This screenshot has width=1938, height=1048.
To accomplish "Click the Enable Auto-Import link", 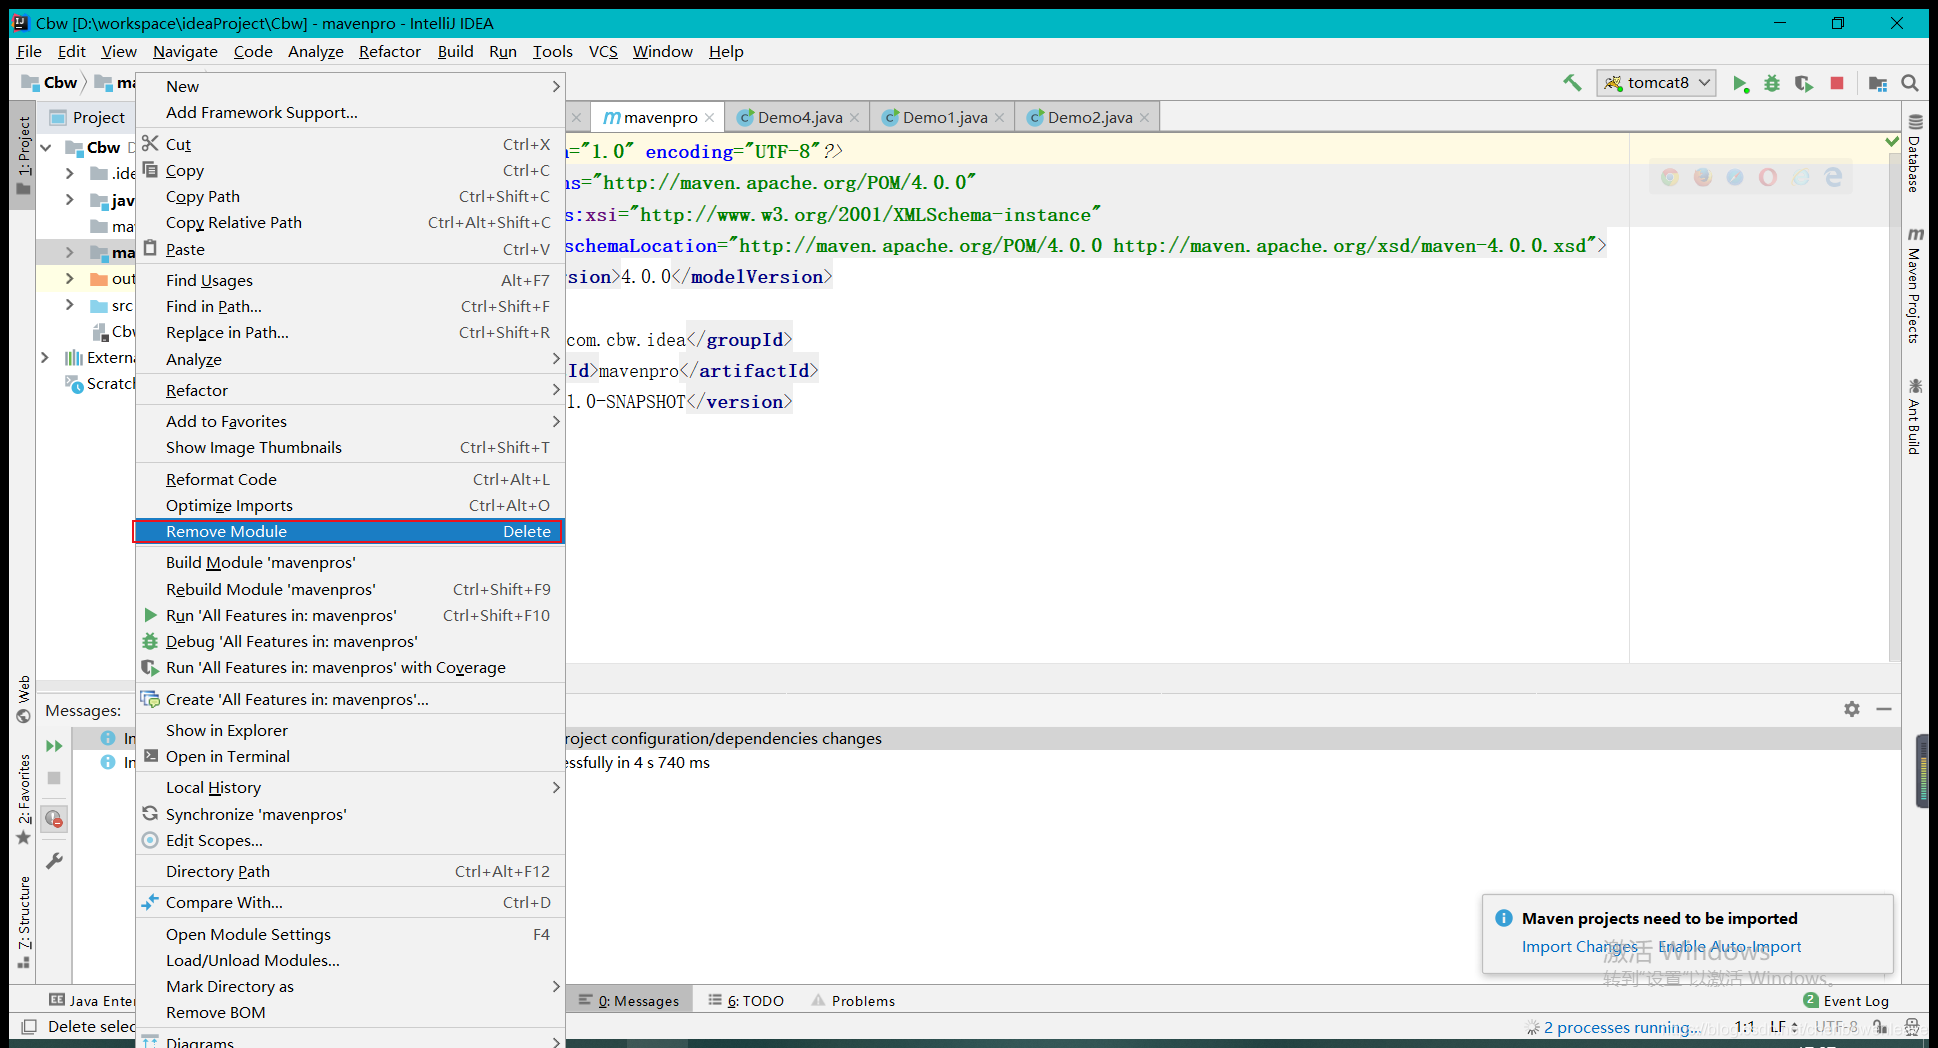I will 1730,947.
